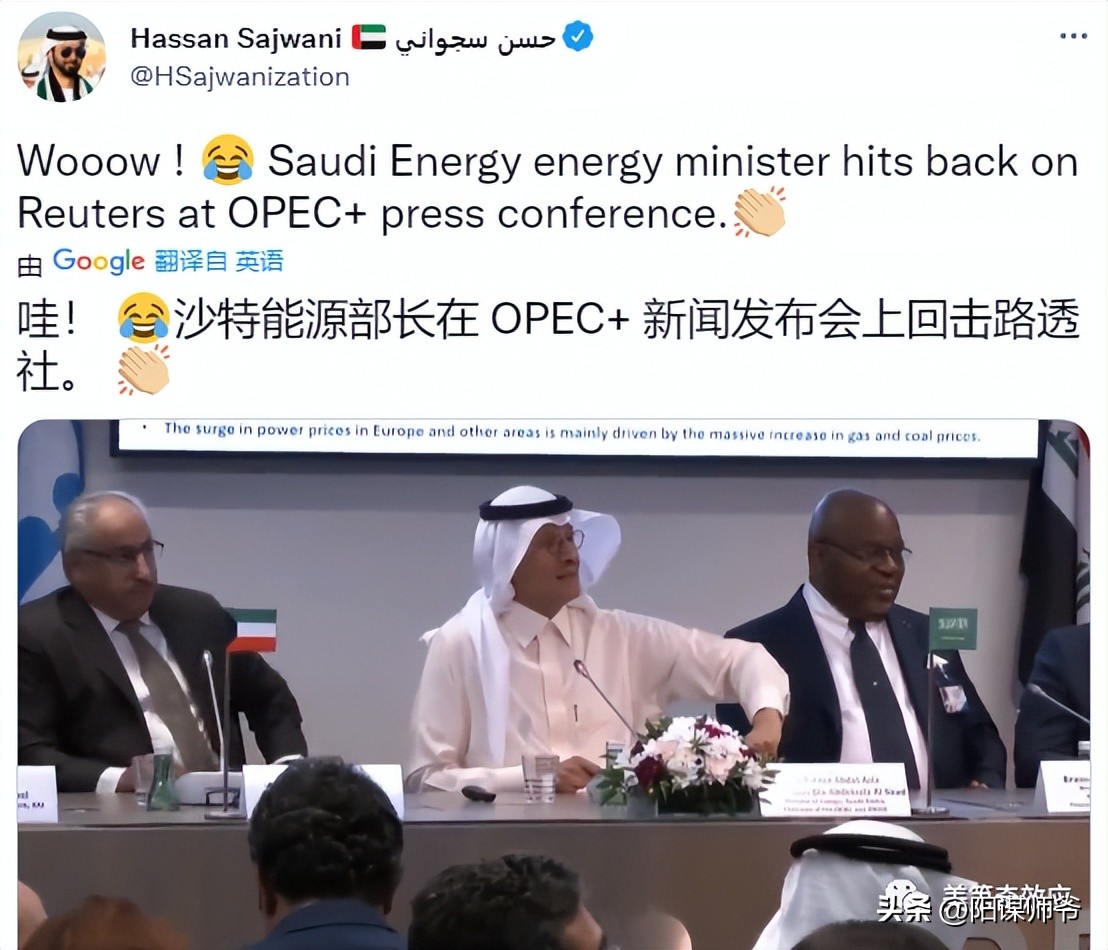Viewport: 1108px width, 950px height.
Task: Click the Saudi flag in the video
Action: [952, 628]
